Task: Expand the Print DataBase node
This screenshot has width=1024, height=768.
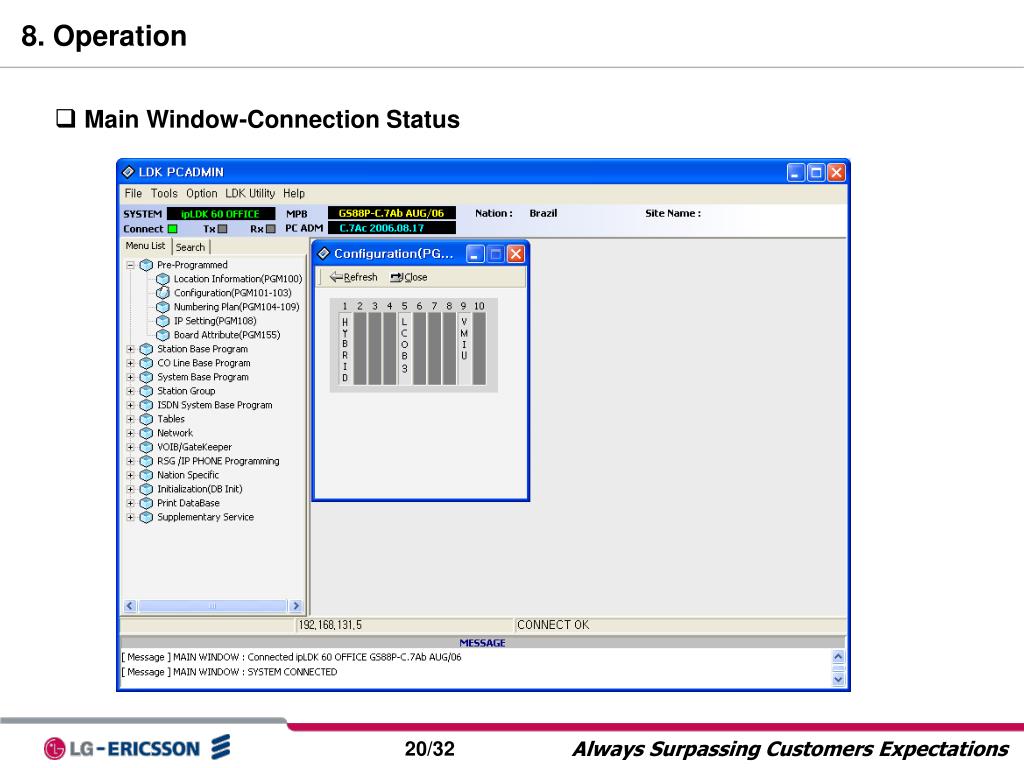Action: coord(130,504)
